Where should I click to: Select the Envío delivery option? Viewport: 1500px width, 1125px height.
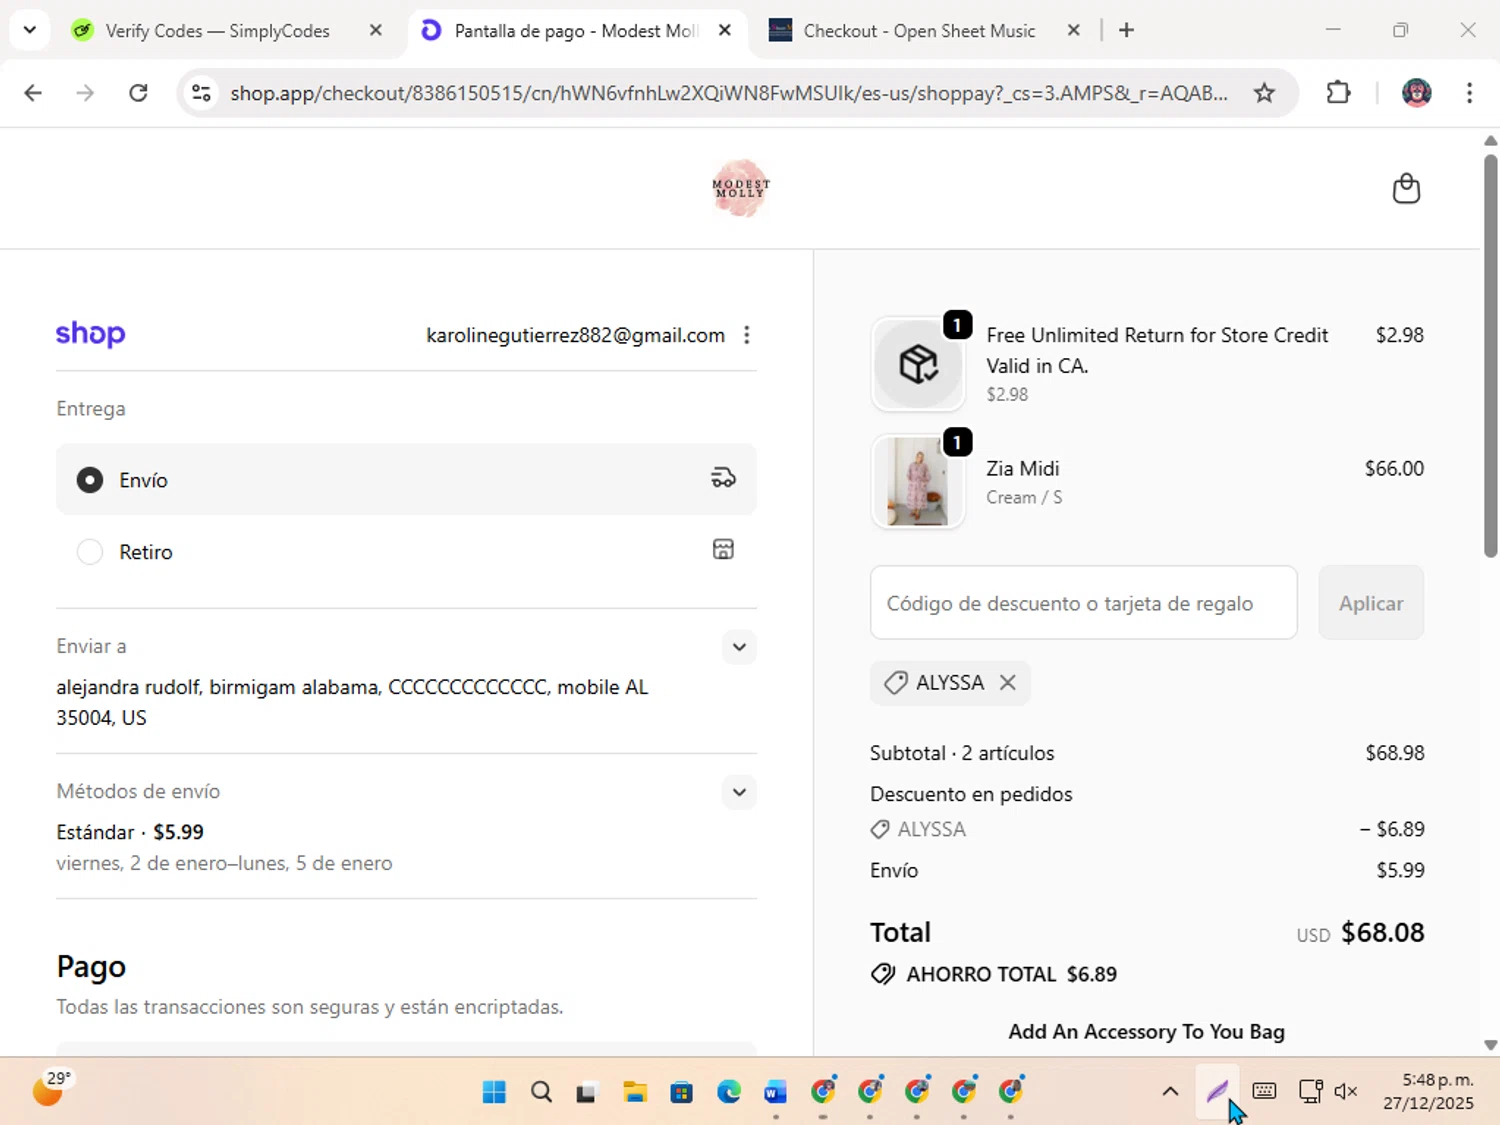406,479
